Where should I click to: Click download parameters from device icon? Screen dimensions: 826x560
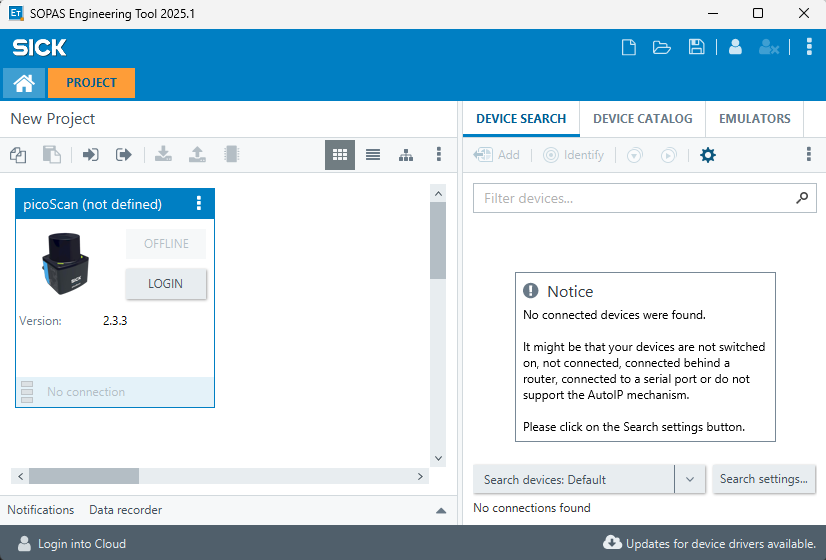[x=163, y=154]
